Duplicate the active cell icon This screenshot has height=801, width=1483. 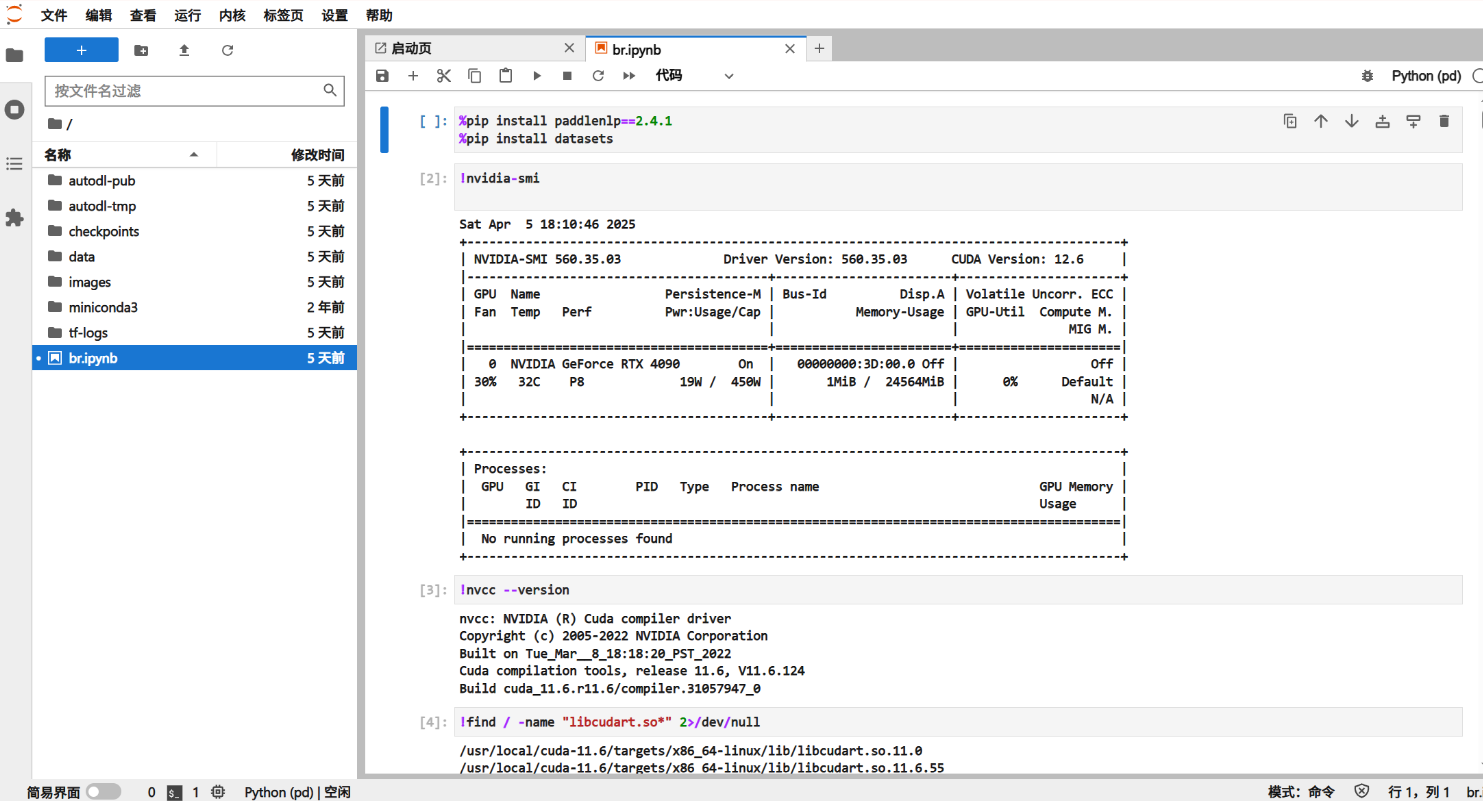1290,121
